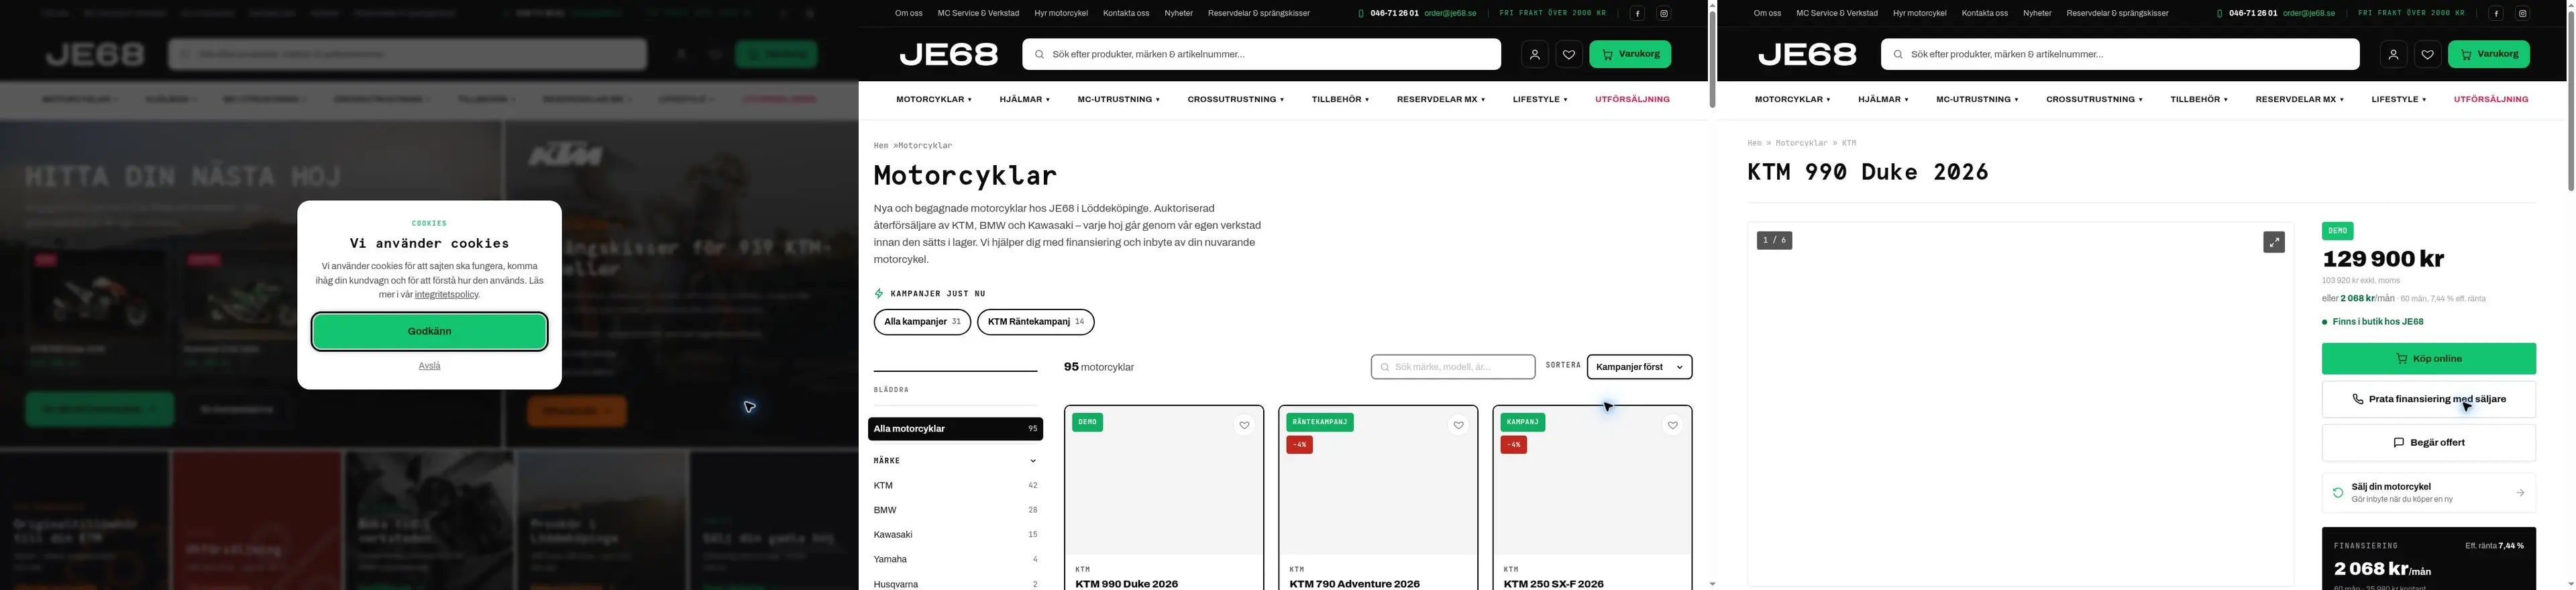This screenshot has width=2576, height=590.
Task: Open Instagram icon on KTM 990 Duke product page
Action: click(2523, 14)
